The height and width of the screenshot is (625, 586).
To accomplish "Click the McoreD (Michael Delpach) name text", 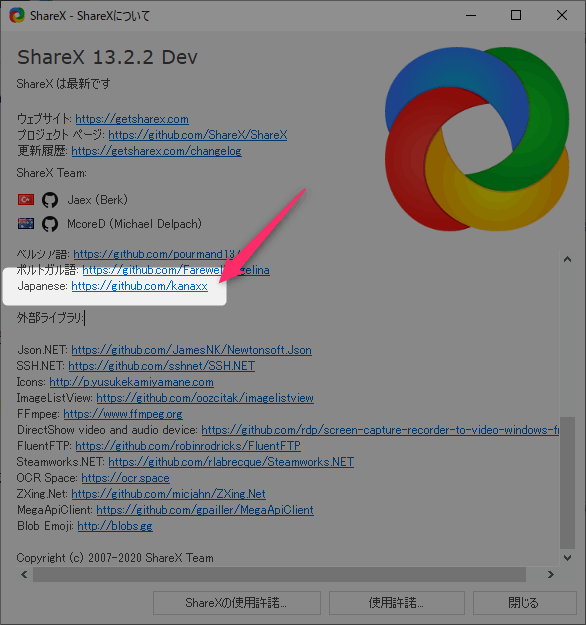I will 134,224.
